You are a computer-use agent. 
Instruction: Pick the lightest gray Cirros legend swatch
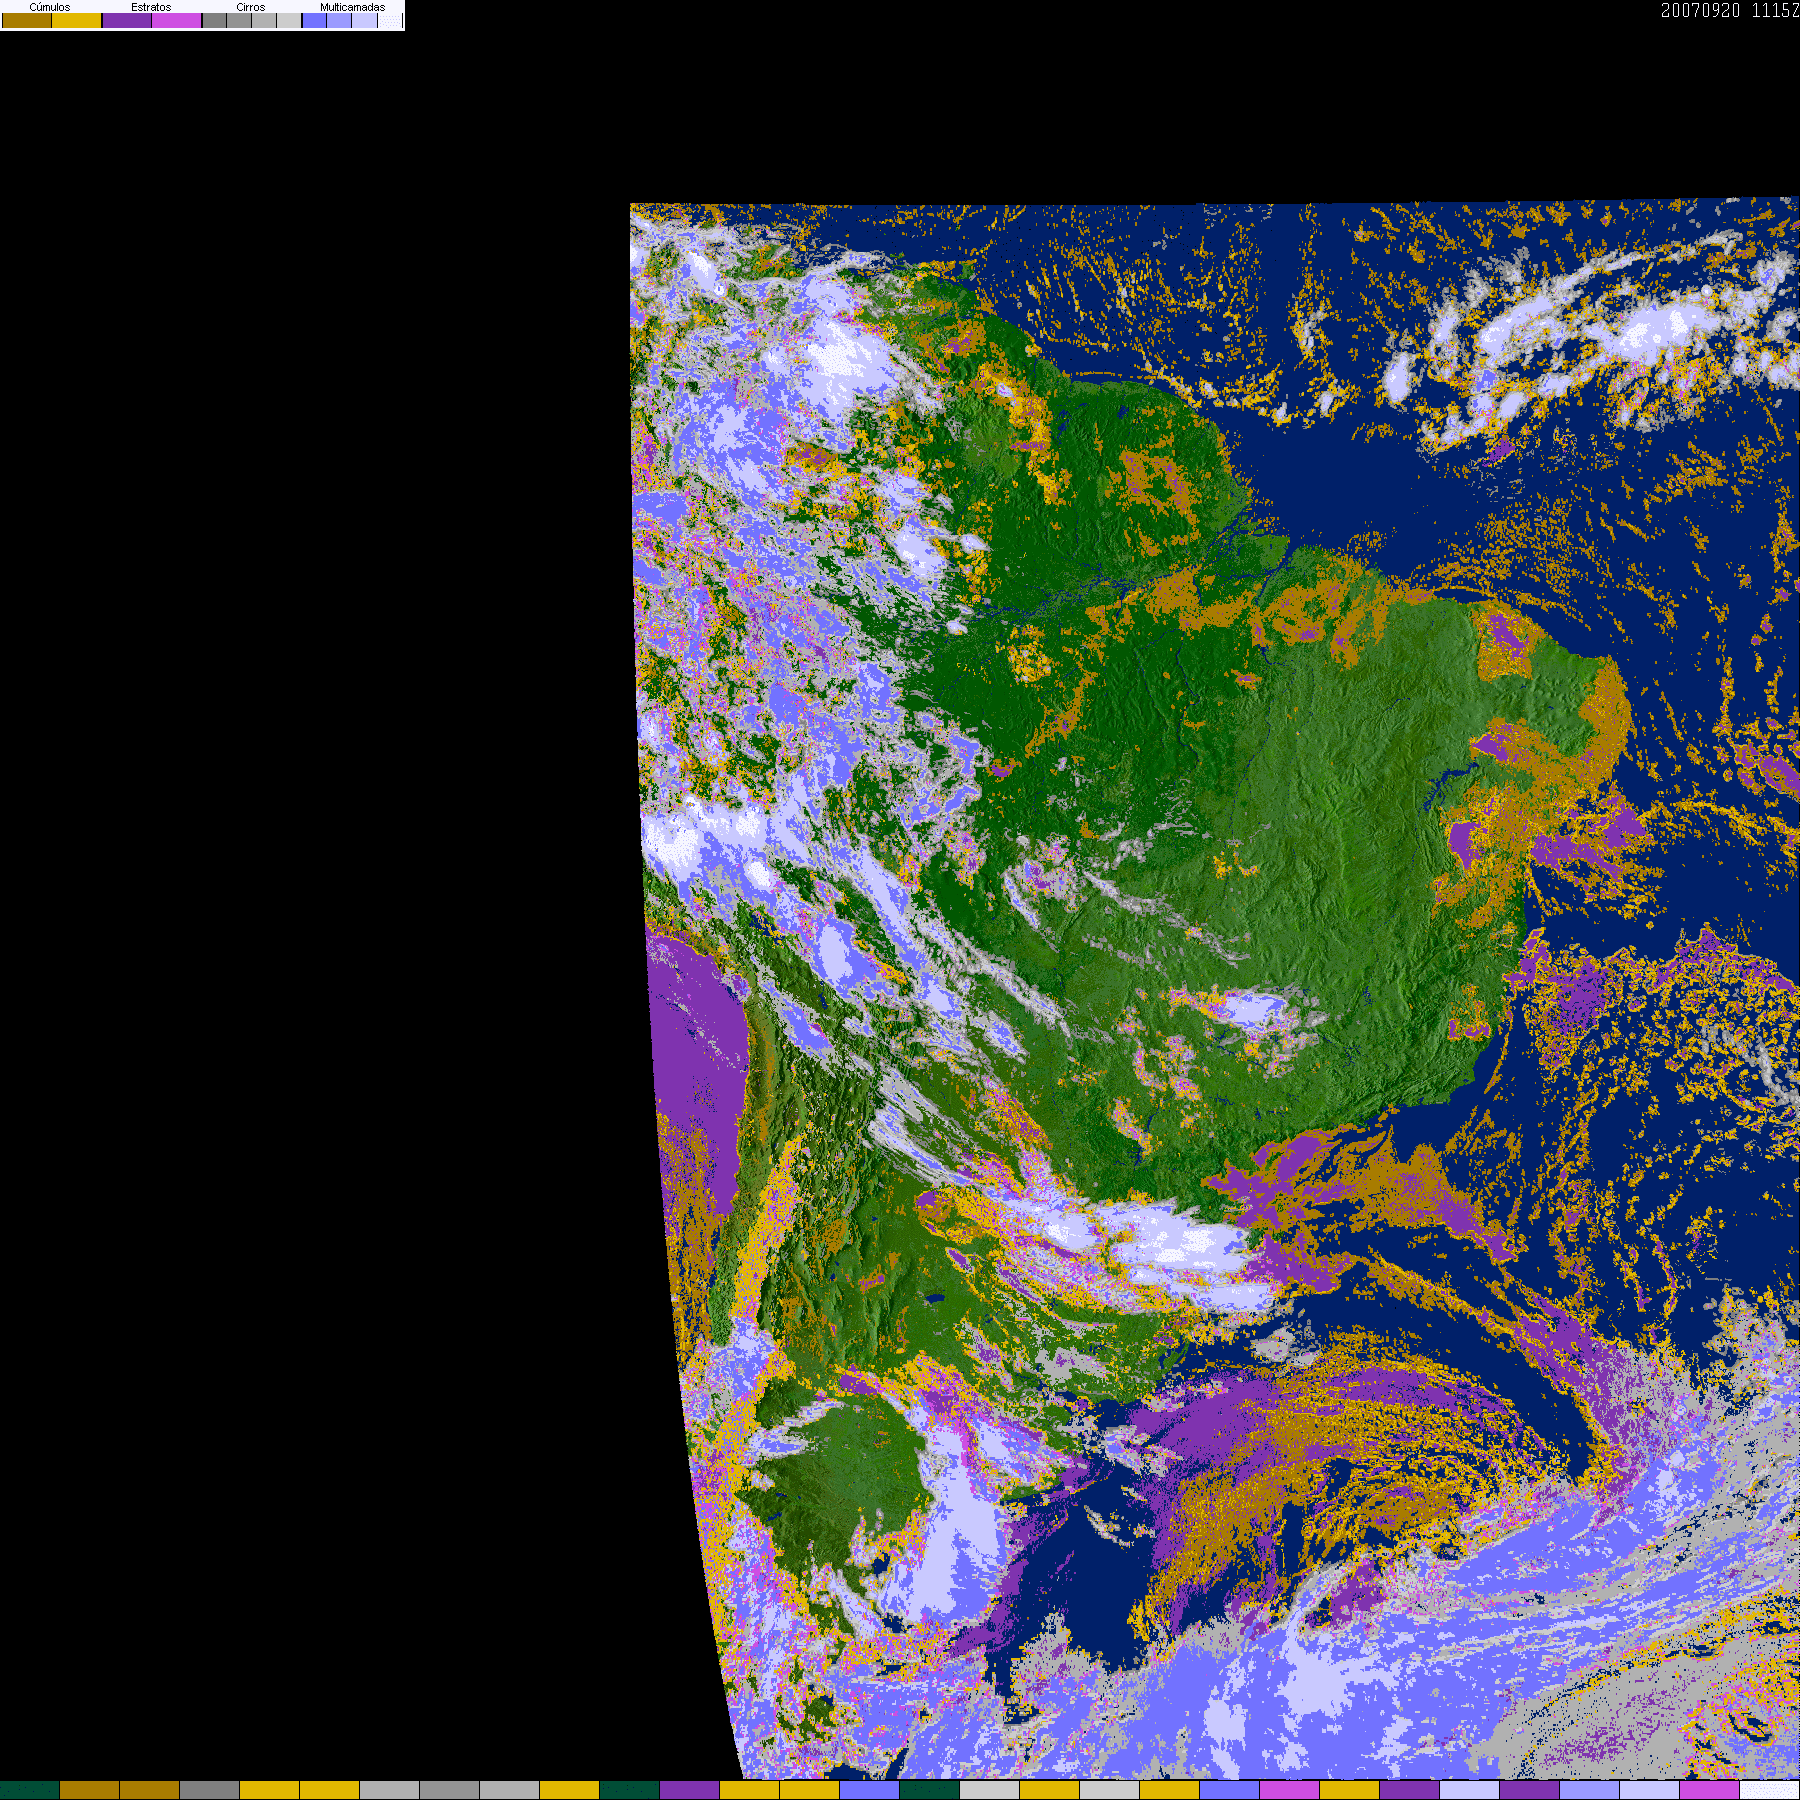pyautogui.click(x=289, y=20)
